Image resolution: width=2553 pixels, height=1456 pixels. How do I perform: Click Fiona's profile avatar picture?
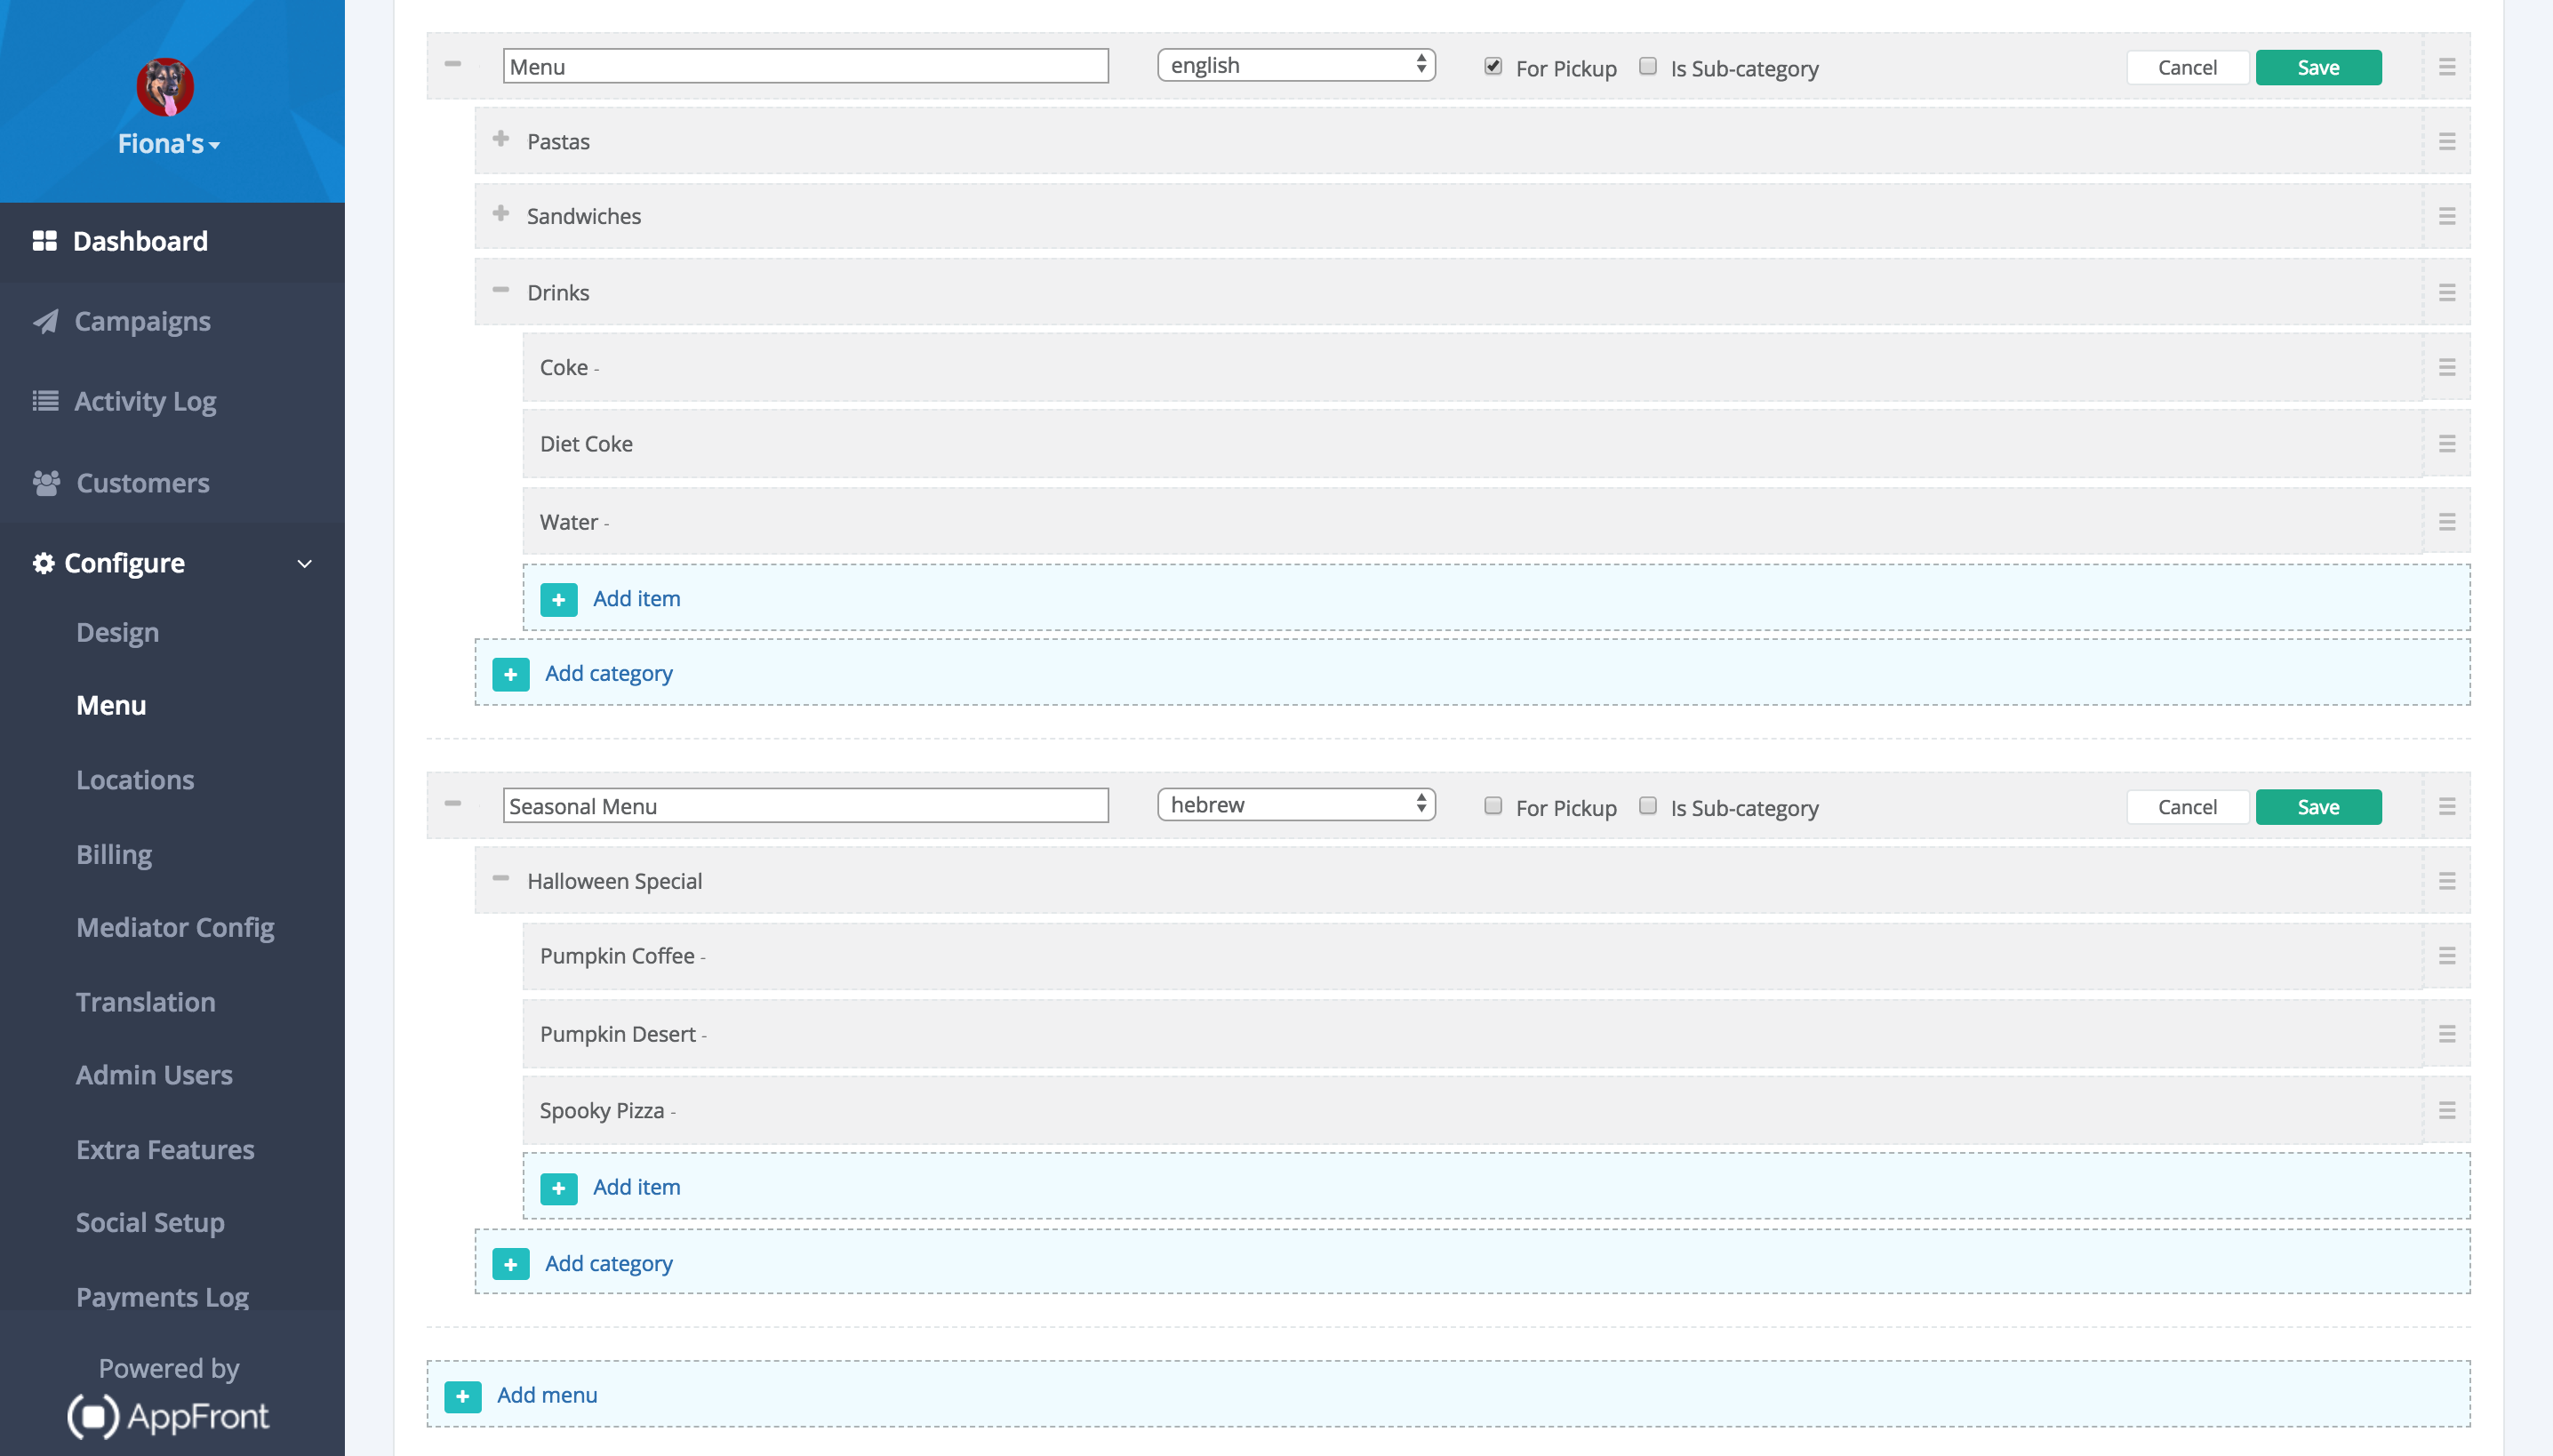pyautogui.click(x=165, y=87)
